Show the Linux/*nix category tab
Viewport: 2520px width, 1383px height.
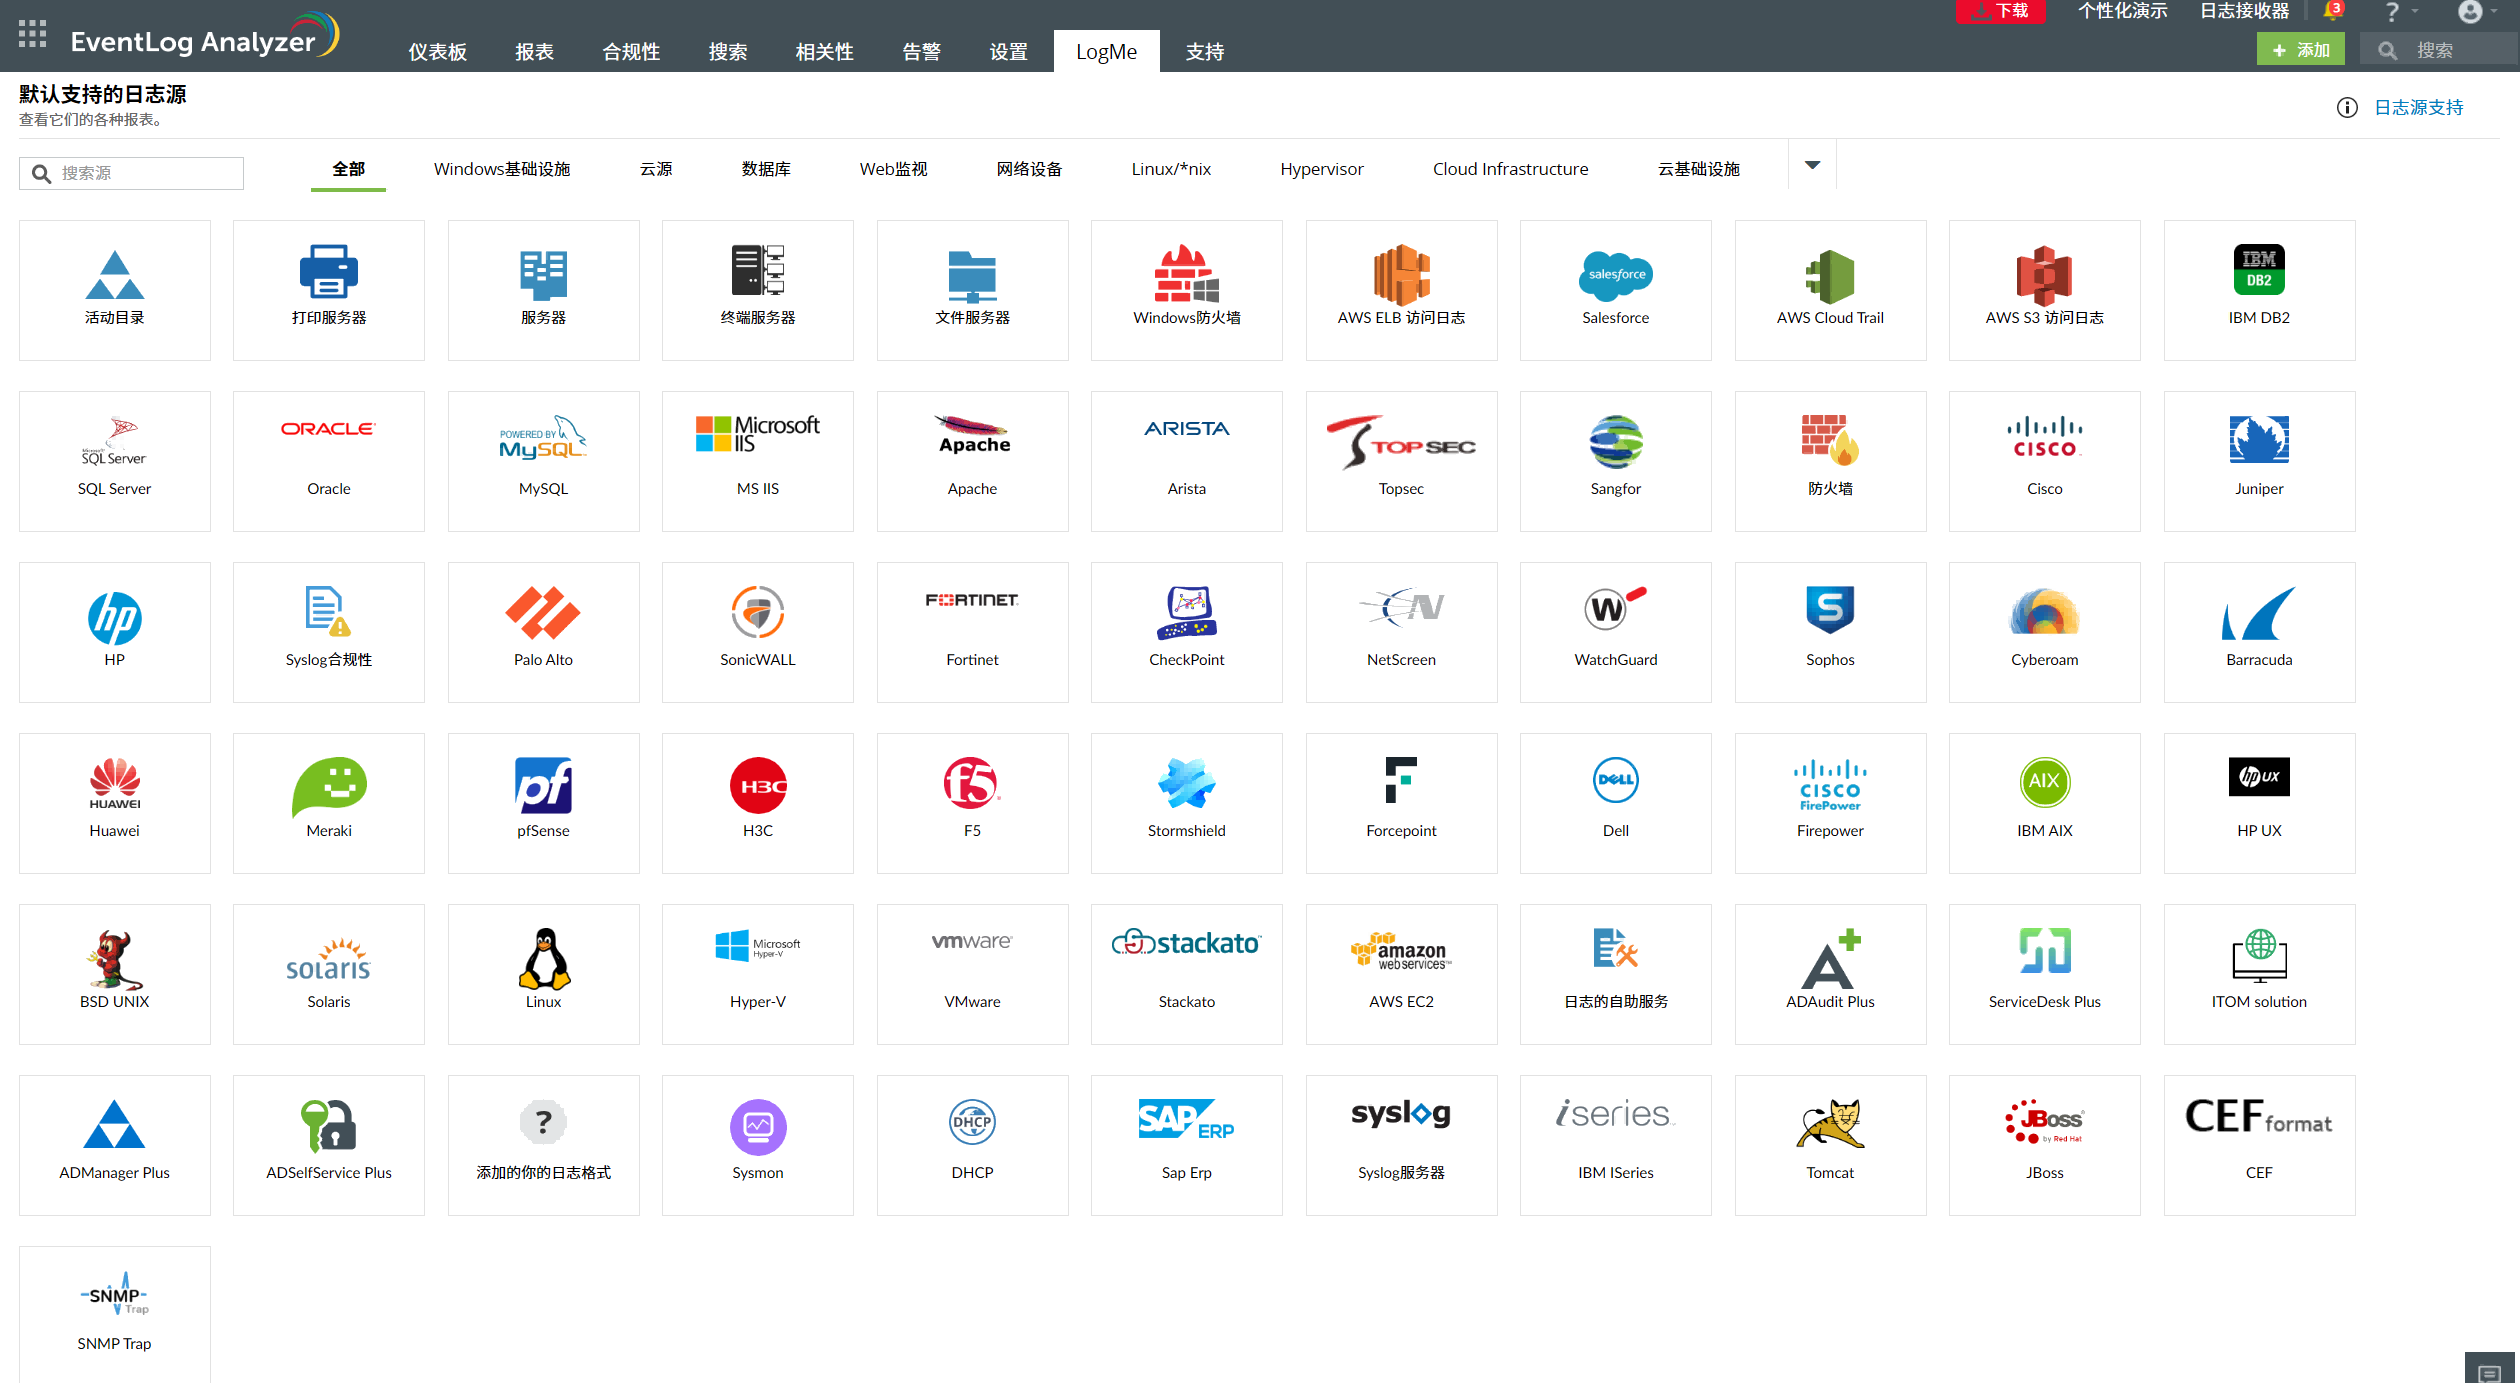(x=1170, y=169)
